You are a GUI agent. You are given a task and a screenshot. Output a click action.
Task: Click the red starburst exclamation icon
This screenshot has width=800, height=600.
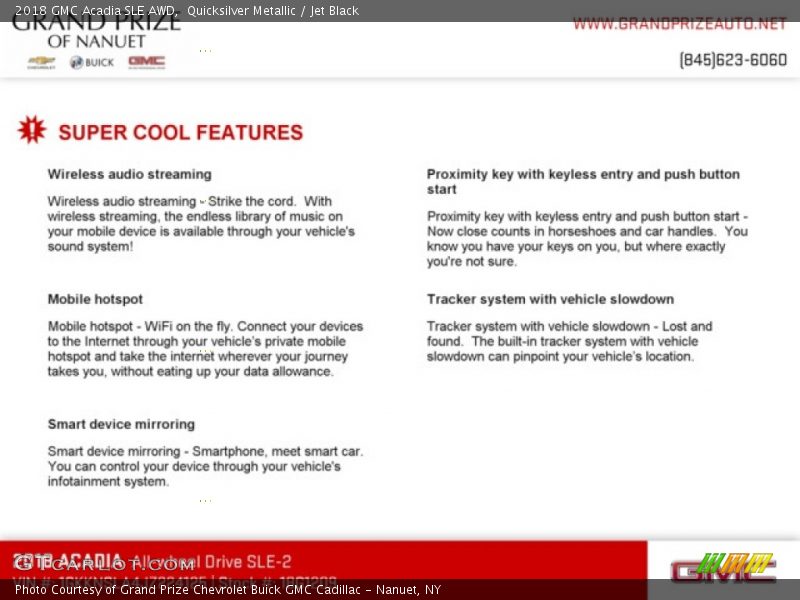pyautogui.click(x=32, y=130)
